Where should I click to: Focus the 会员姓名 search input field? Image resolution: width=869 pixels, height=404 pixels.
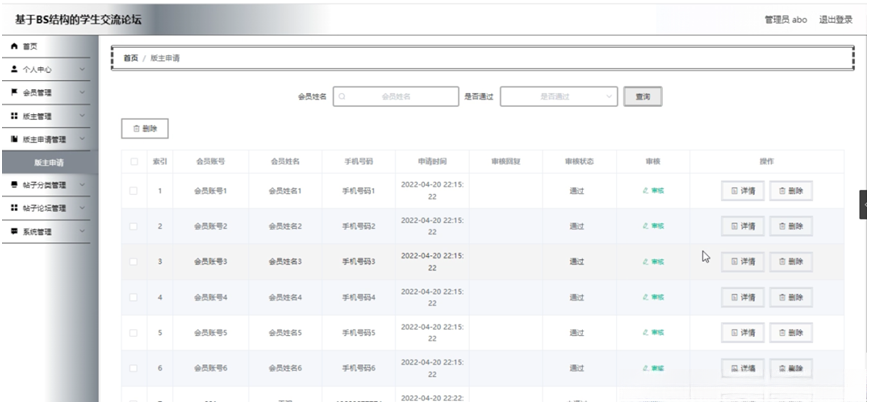396,96
